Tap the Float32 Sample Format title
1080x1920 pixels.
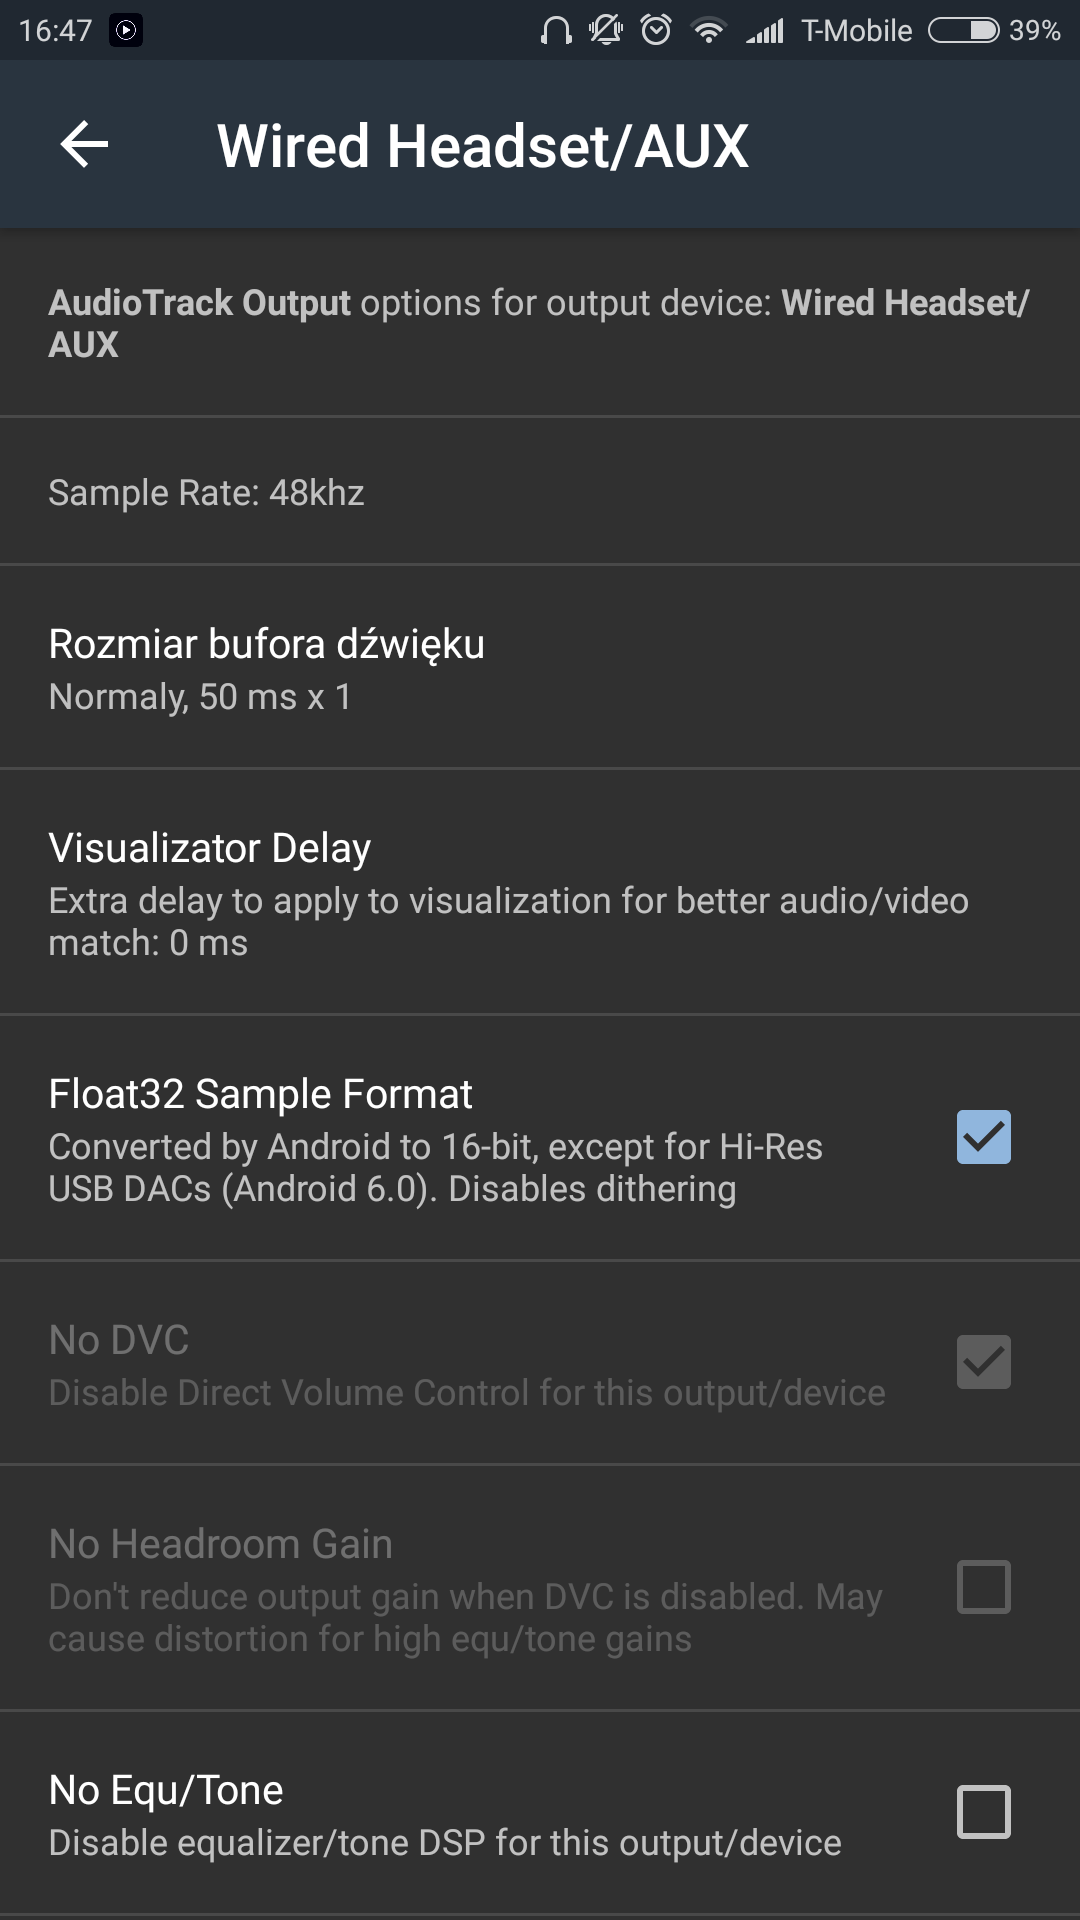[260, 1094]
